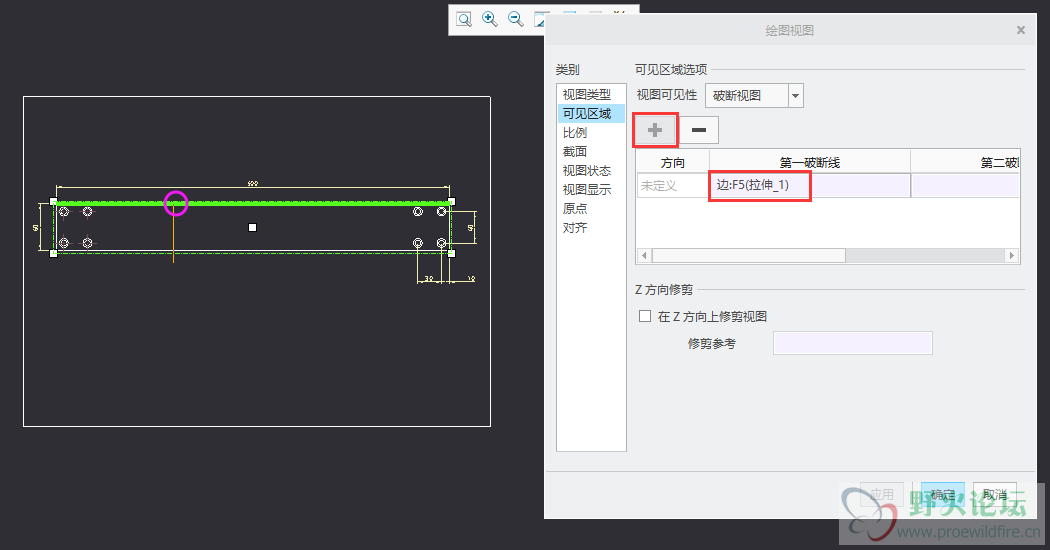Click the 方向 column header

point(672,162)
